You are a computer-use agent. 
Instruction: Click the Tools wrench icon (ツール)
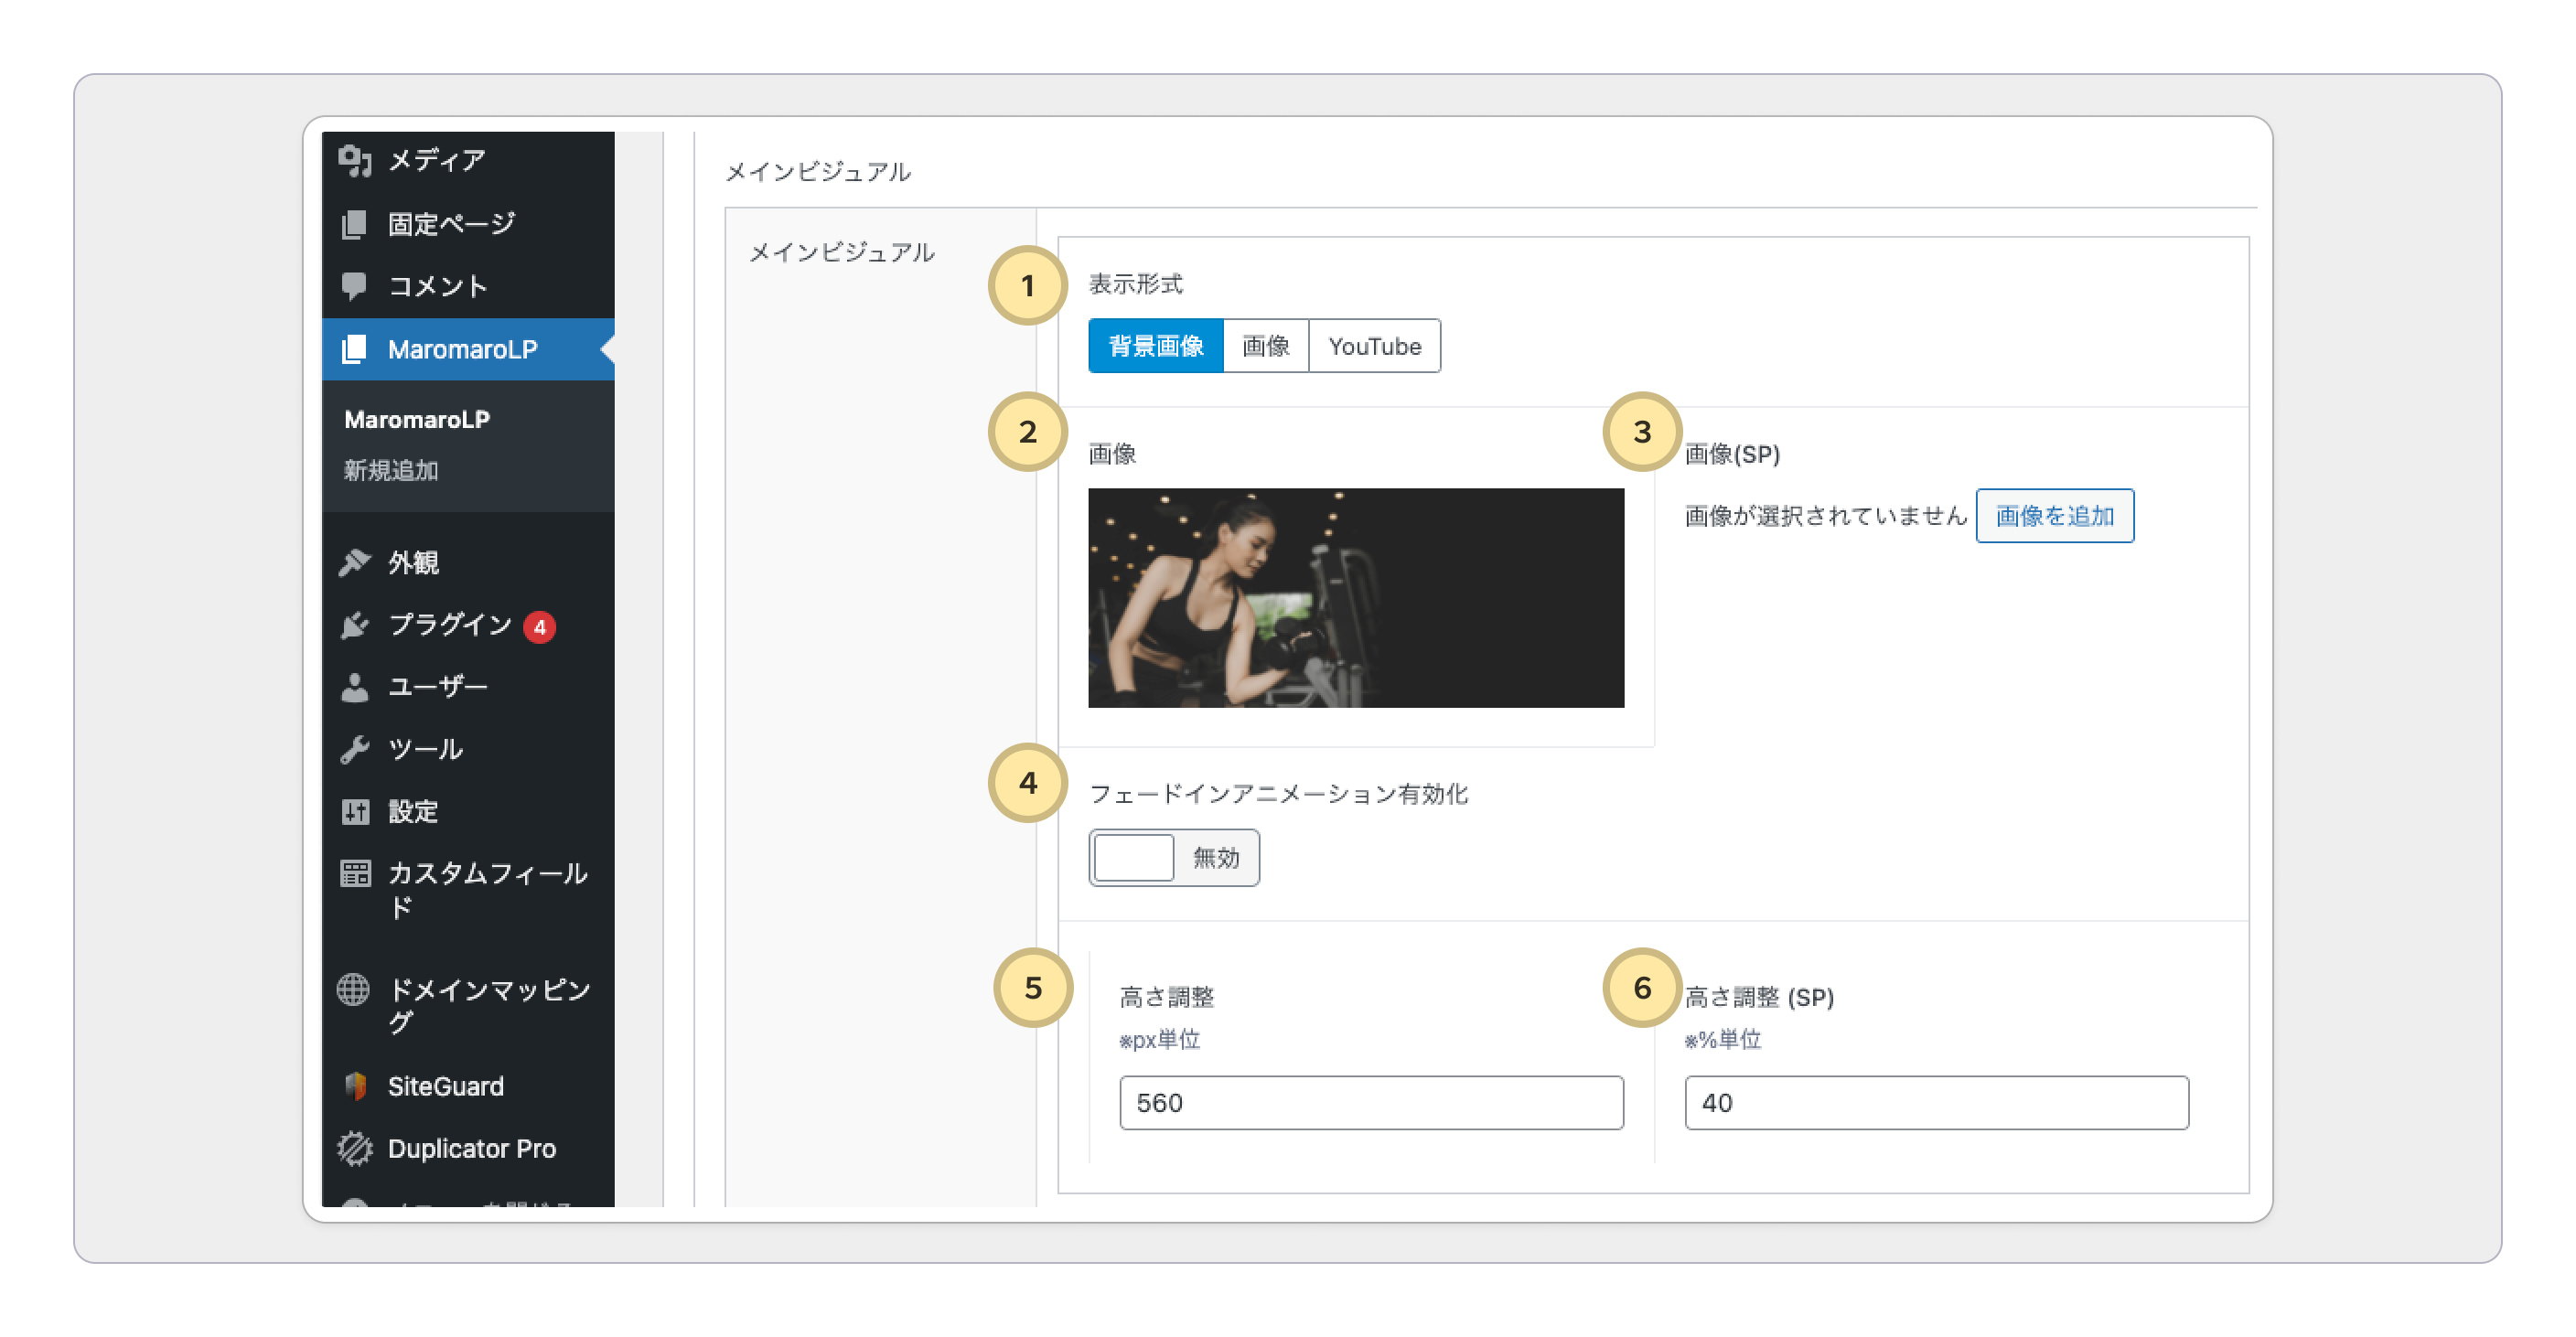pos(354,749)
